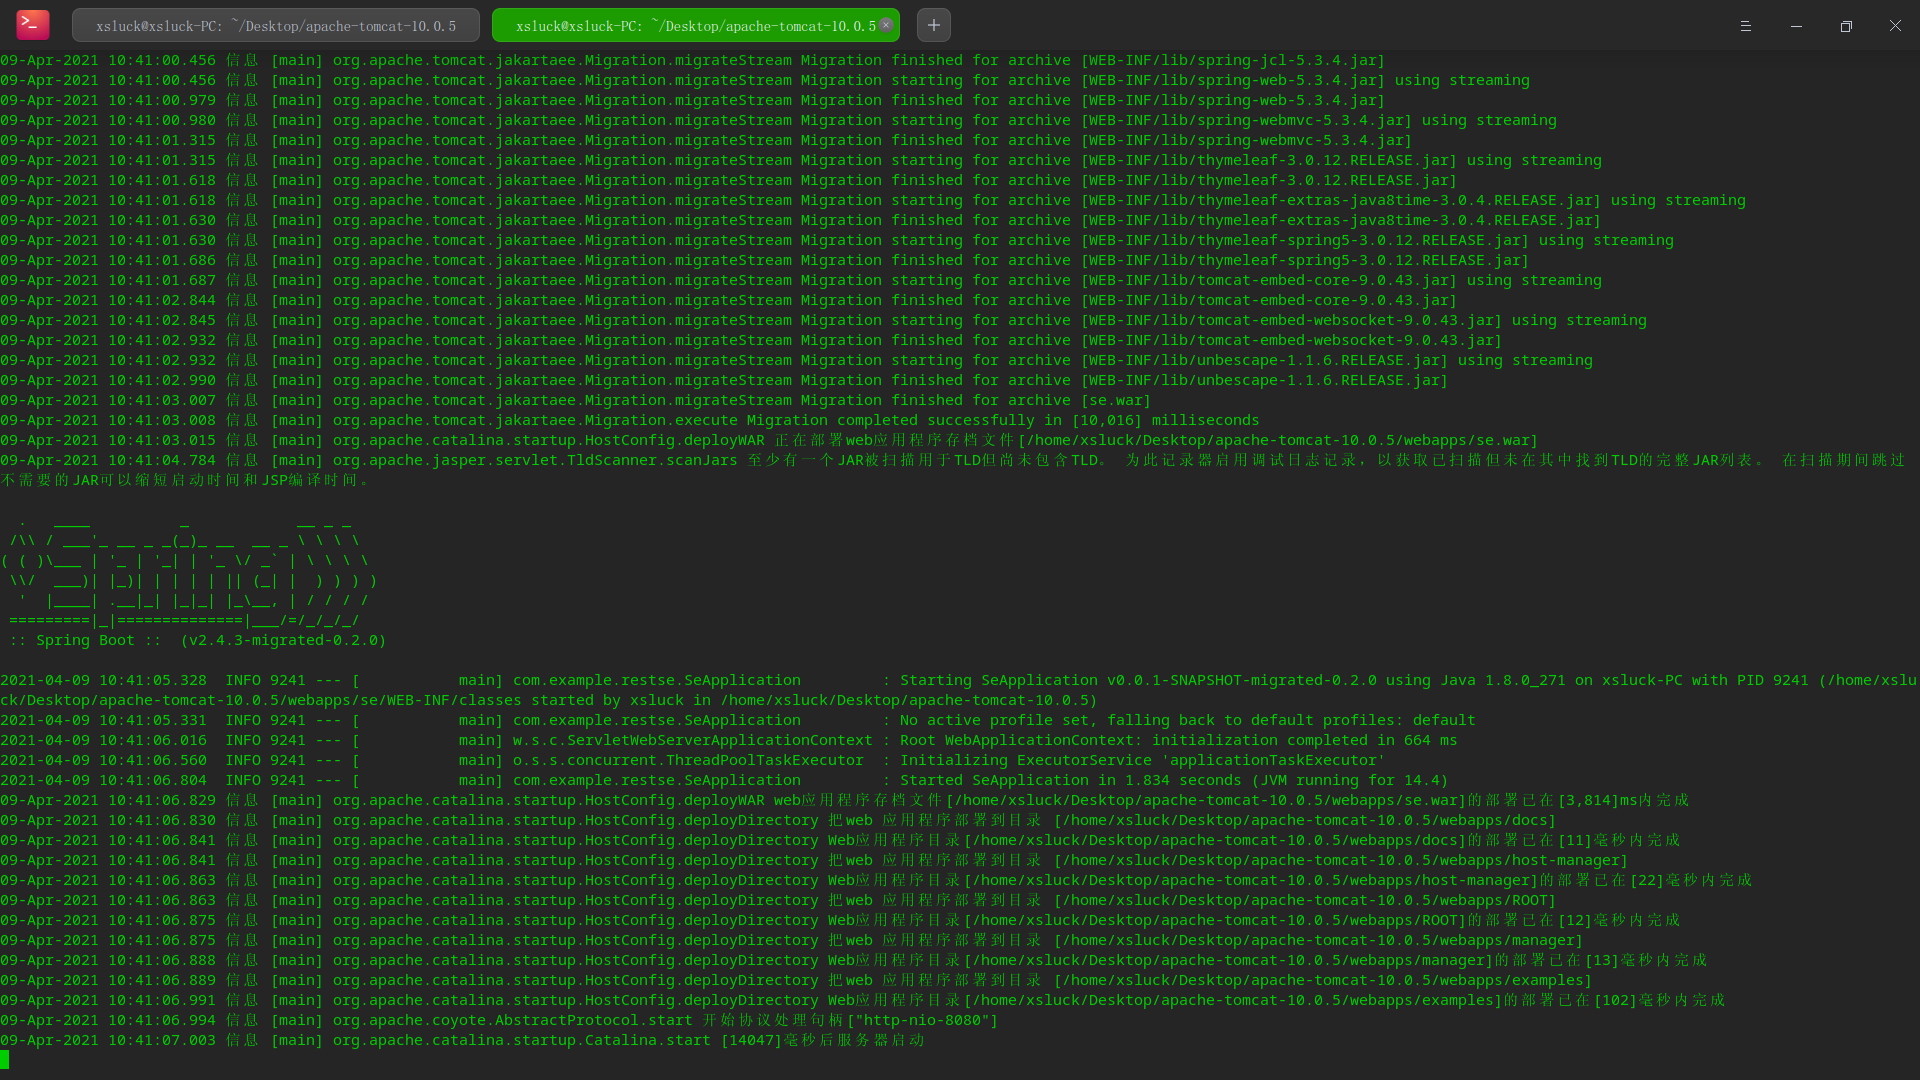Click the Spring Boot v2.4.3-migrated-0.2.0 version line
1920x1080 pixels.
[x=198, y=640]
